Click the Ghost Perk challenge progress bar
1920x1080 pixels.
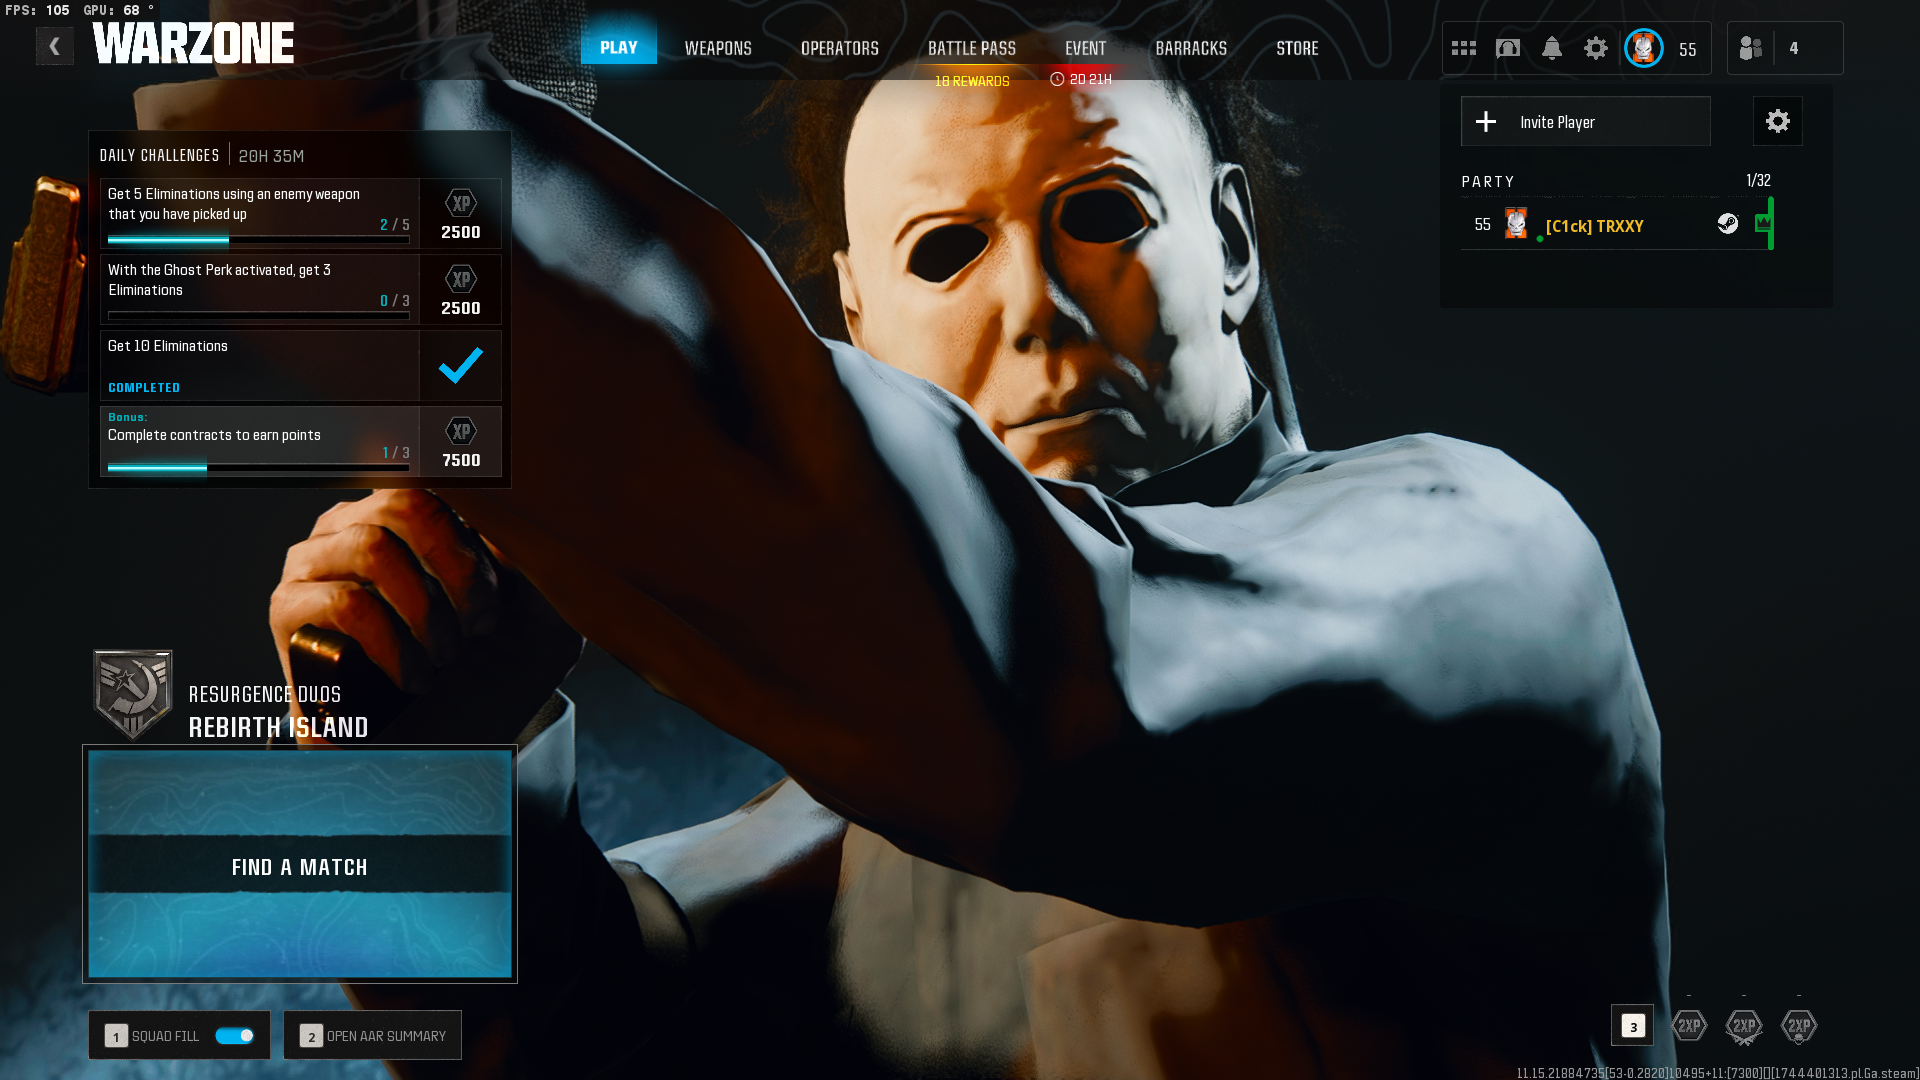pyautogui.click(x=259, y=316)
